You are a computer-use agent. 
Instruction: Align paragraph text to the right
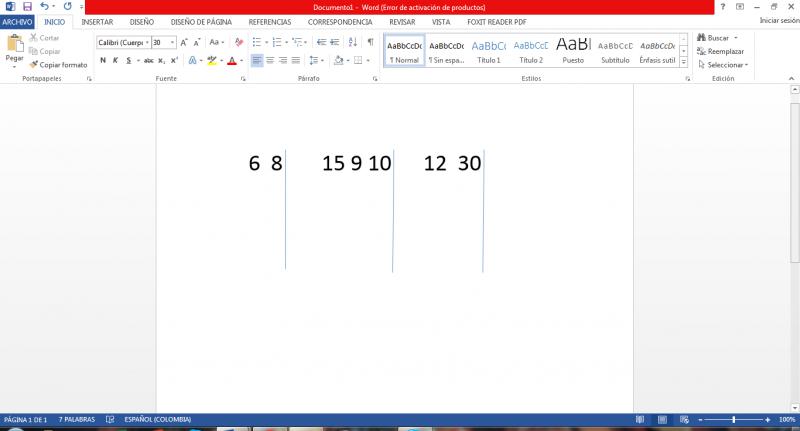[x=283, y=60]
